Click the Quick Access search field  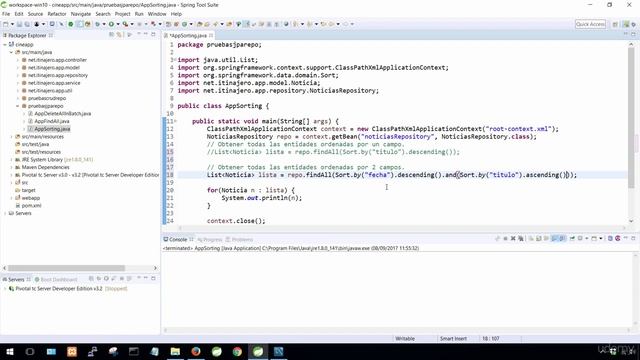(590, 24)
